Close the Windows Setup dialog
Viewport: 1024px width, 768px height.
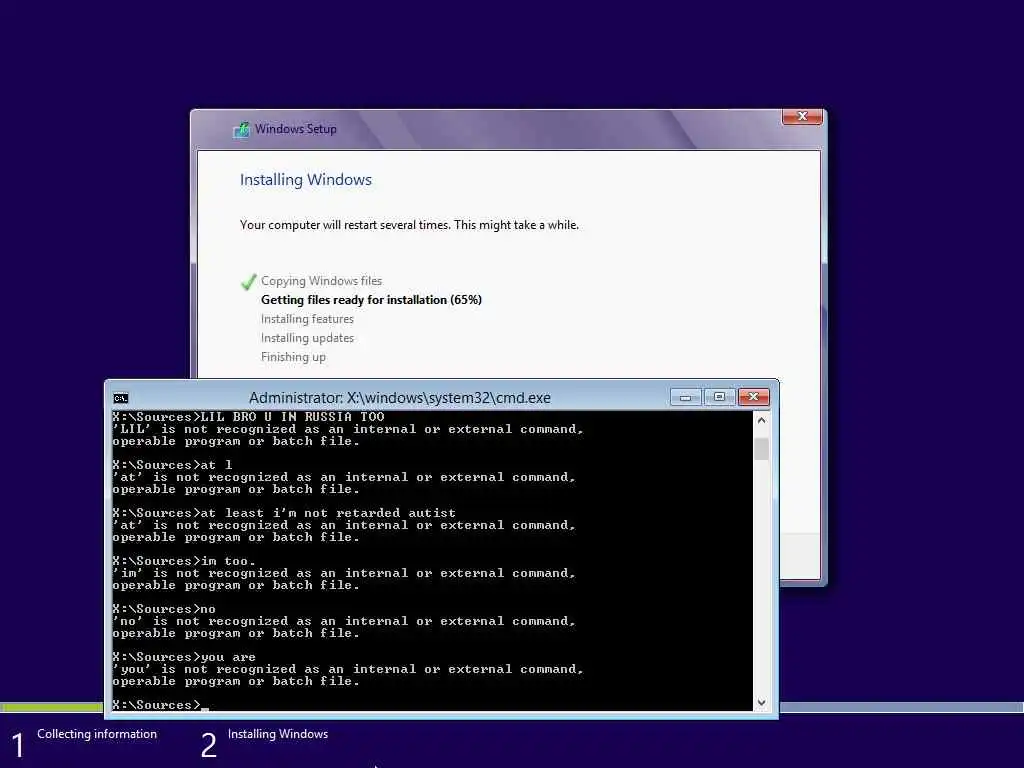(x=802, y=116)
